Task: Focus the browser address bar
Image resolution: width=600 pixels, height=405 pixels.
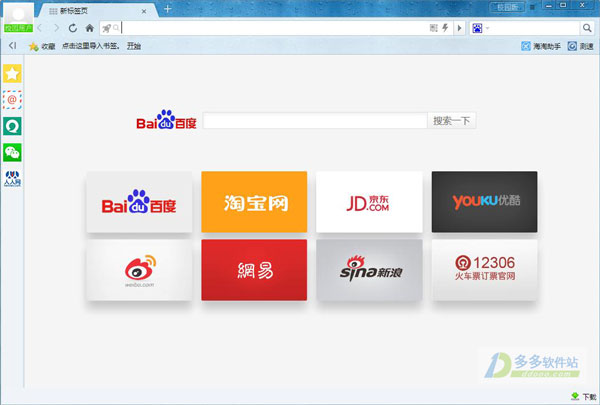Action: pos(274,28)
